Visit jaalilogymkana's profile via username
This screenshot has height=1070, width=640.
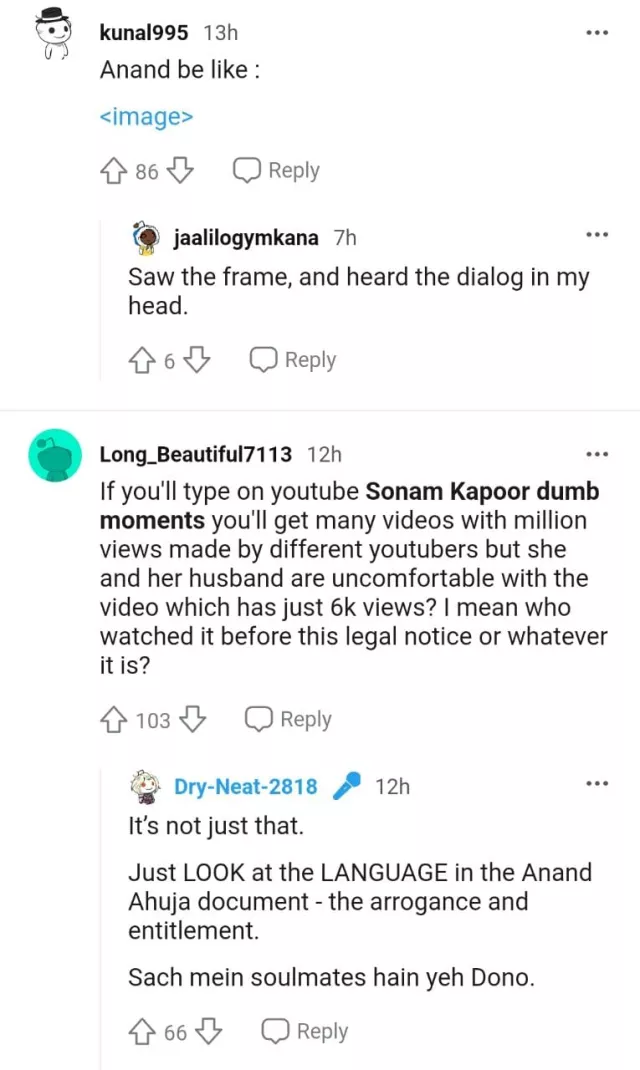click(246, 238)
